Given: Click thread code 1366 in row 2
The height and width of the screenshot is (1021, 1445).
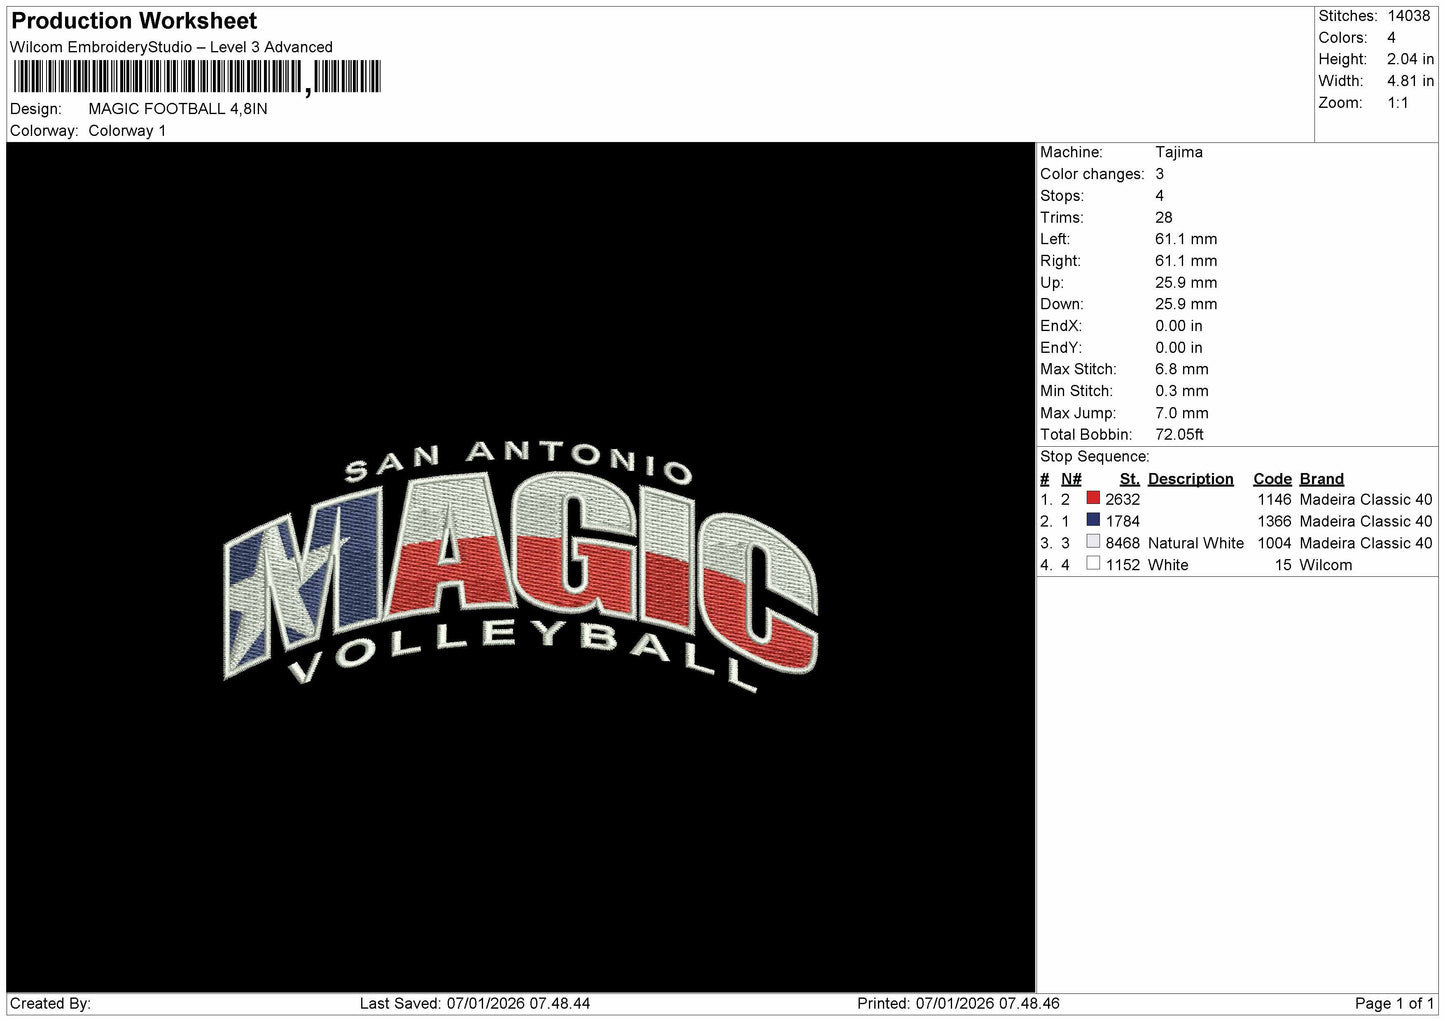Looking at the screenshot, I should [x=1275, y=522].
